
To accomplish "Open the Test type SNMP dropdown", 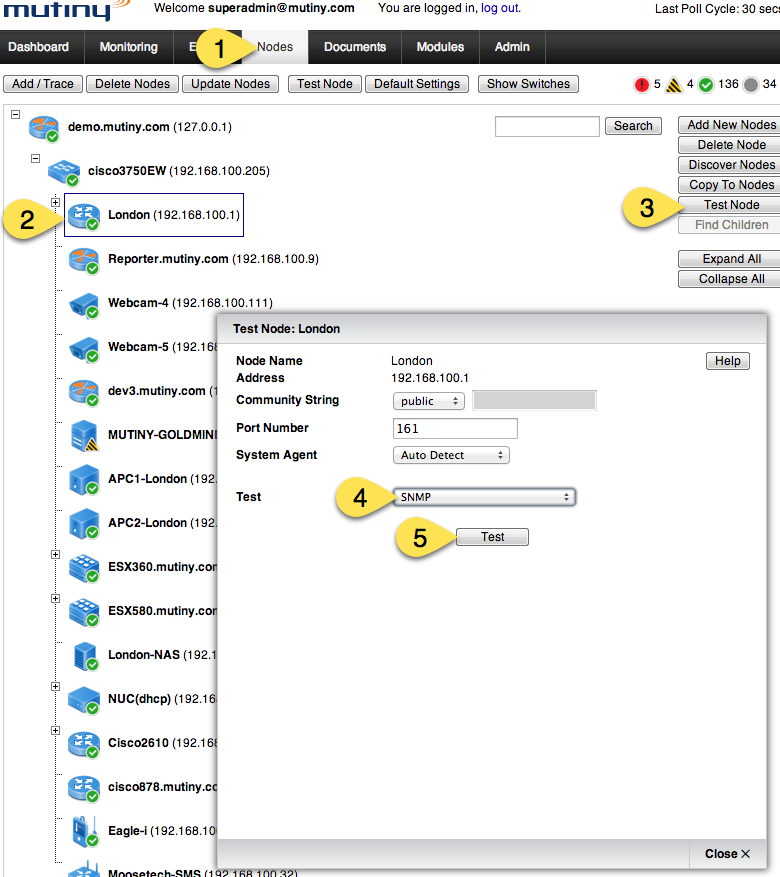I will [485, 497].
